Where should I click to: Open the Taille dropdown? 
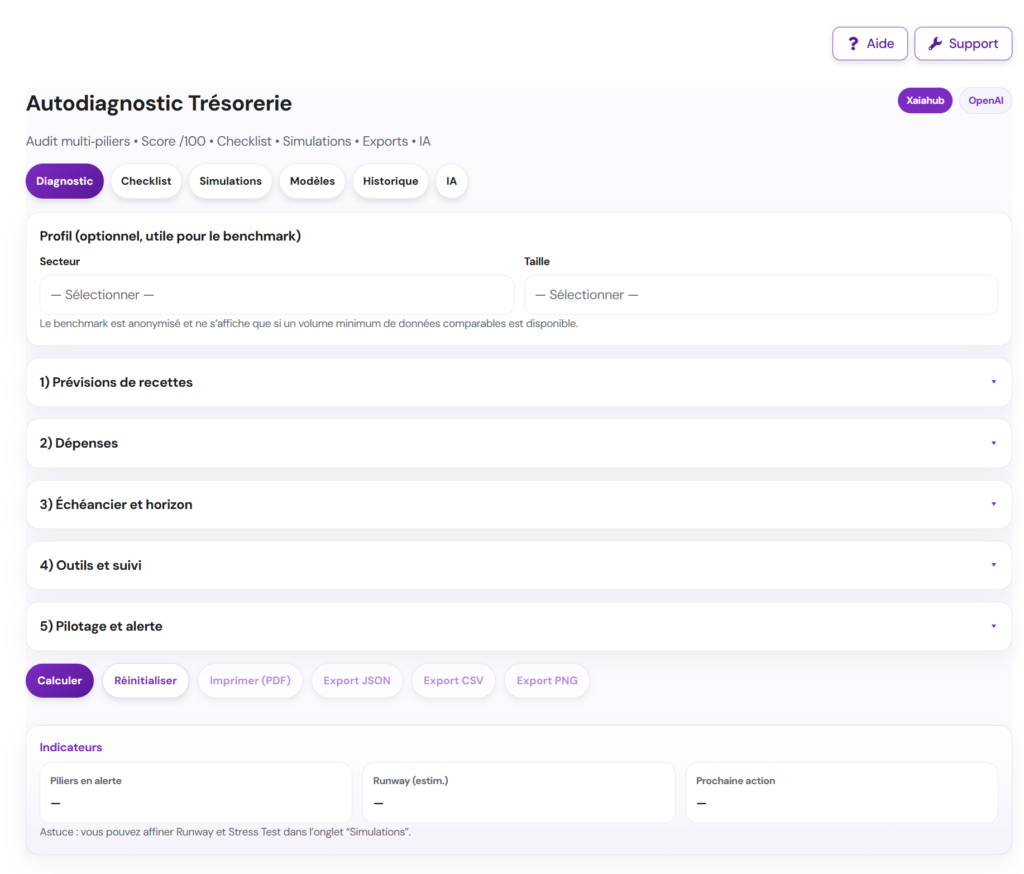point(760,295)
